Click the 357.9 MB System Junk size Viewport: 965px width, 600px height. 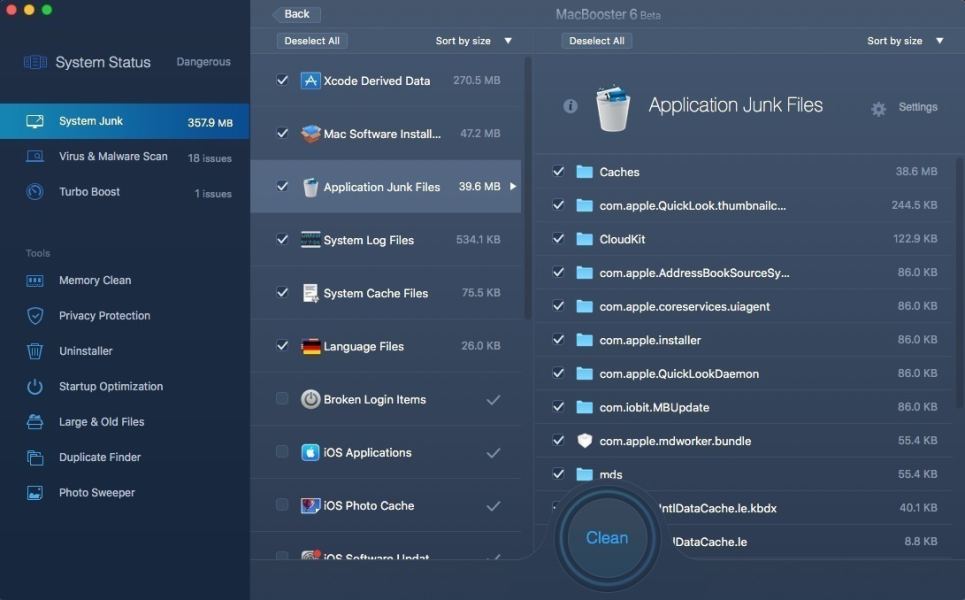click(x=210, y=122)
